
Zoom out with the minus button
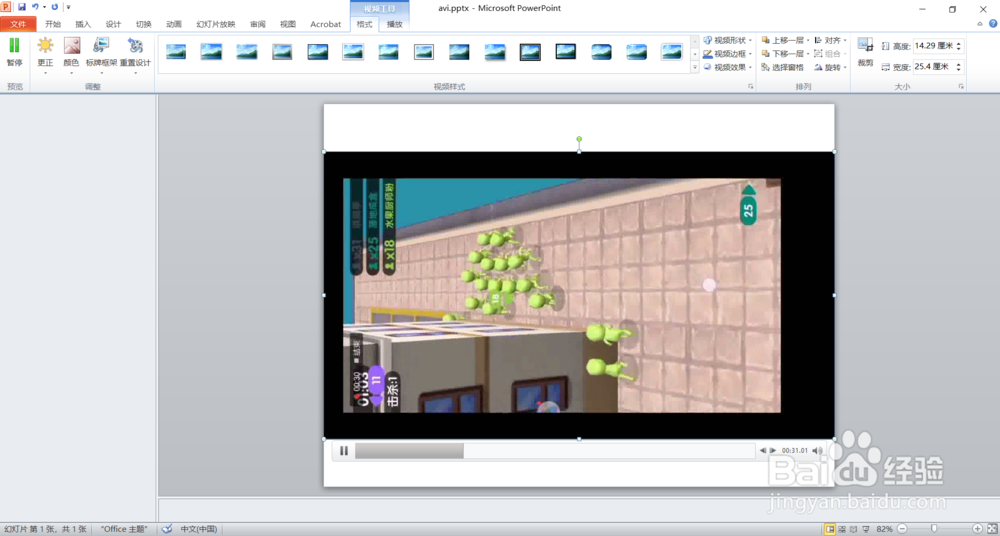tap(902, 529)
